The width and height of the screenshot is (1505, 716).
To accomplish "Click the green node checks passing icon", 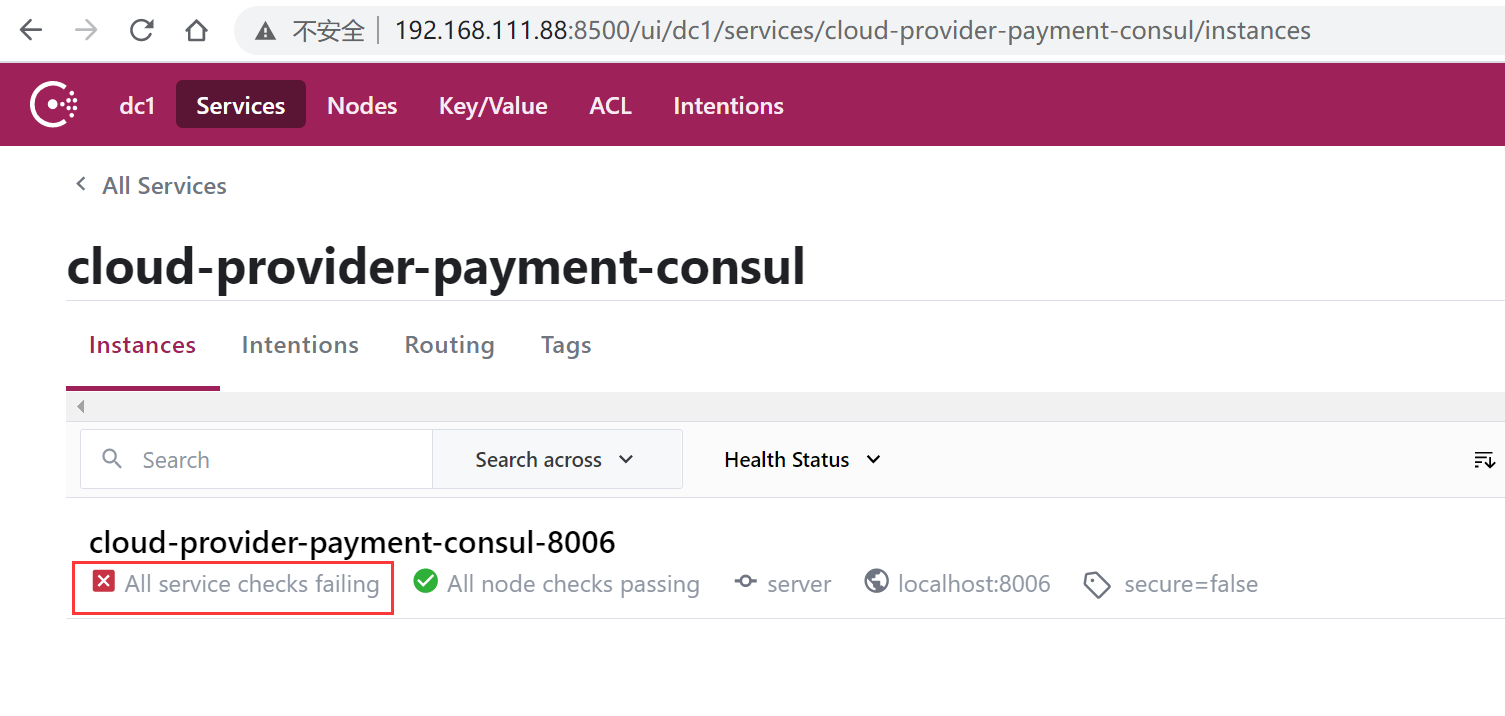I will (x=426, y=581).
